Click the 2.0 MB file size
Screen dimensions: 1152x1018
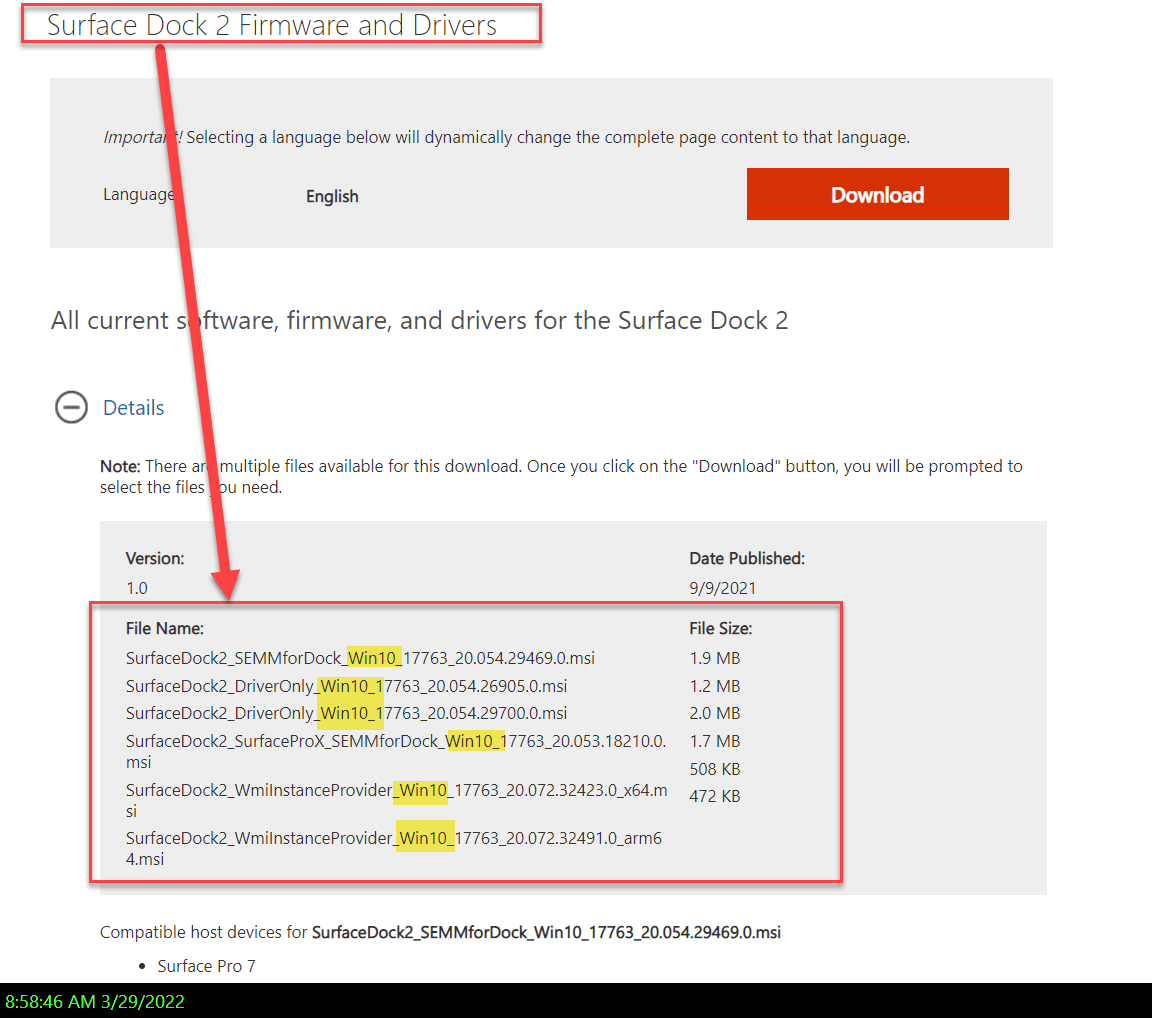[714, 712]
